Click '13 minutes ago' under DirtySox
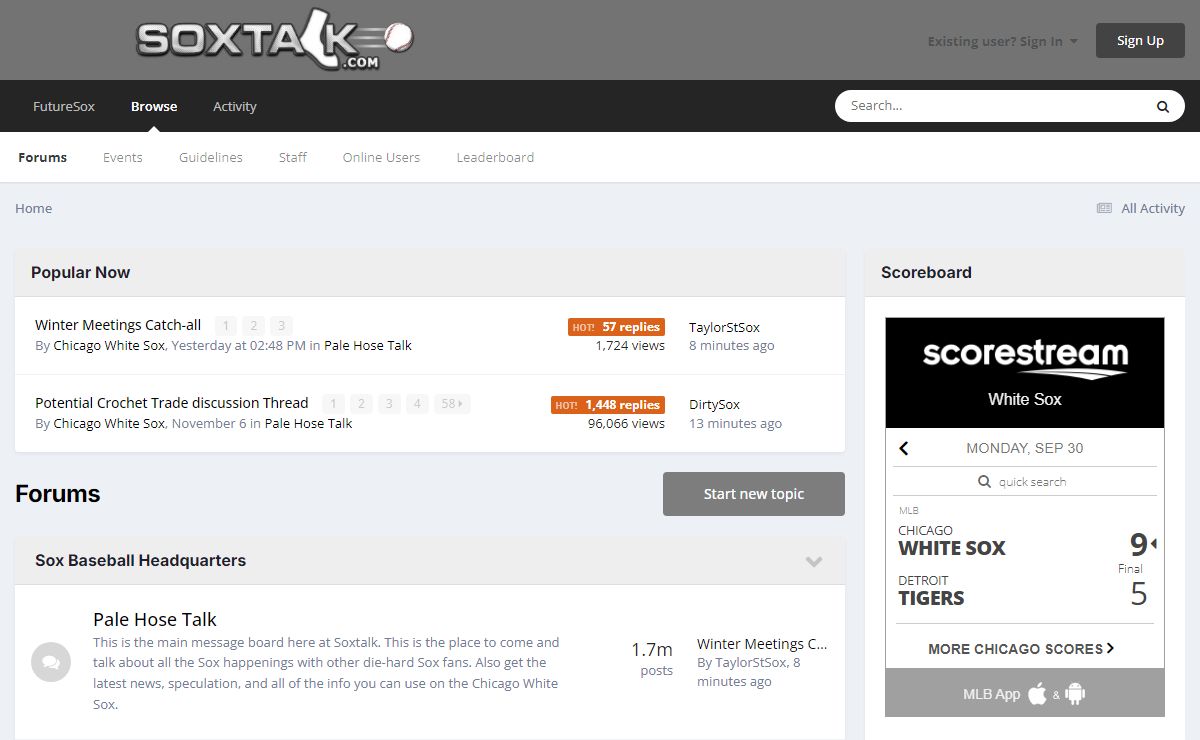1200x740 pixels. click(x=735, y=424)
